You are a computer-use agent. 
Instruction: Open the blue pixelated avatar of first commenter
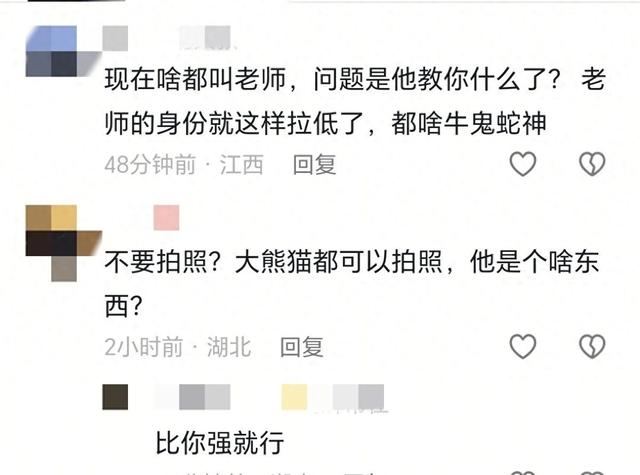click(x=63, y=51)
